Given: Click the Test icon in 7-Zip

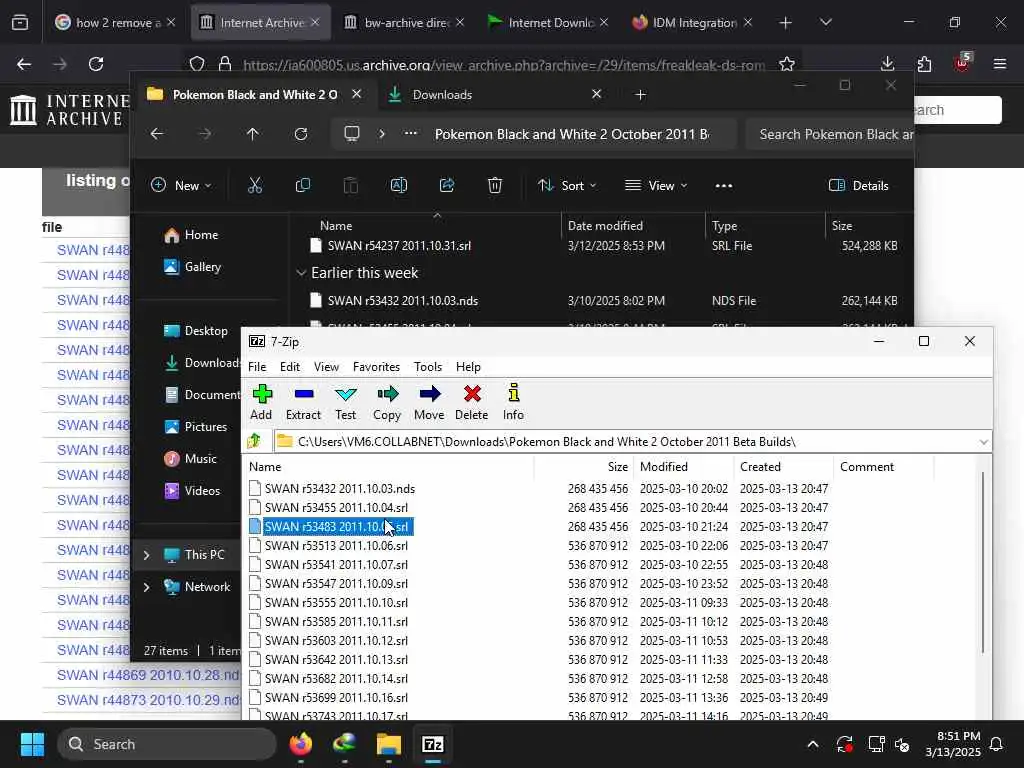Looking at the screenshot, I should point(345,402).
